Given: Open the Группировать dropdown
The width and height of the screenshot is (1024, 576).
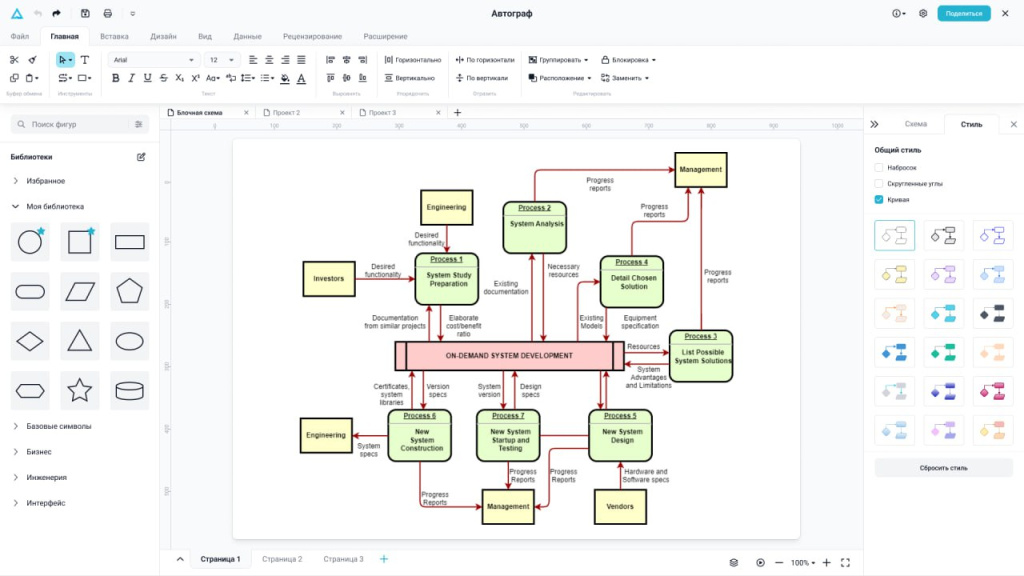Looking at the screenshot, I should pyautogui.click(x=558, y=60).
